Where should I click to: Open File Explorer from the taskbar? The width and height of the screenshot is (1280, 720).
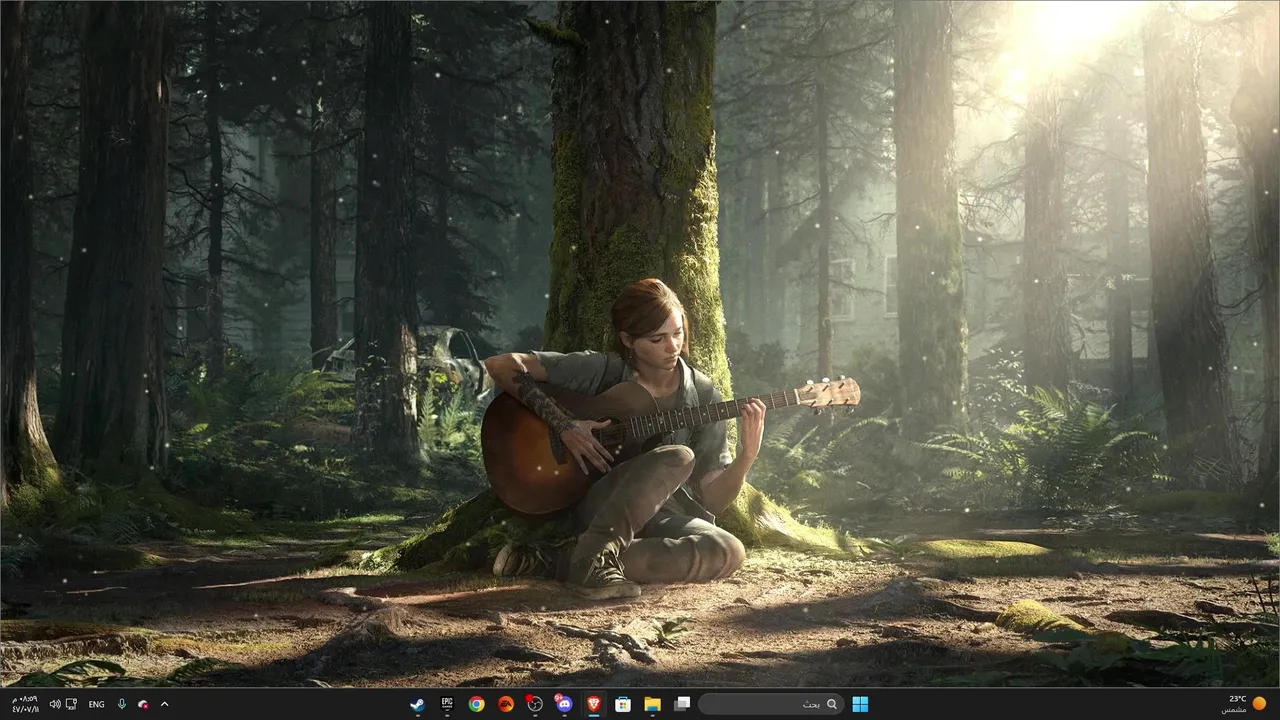point(652,704)
